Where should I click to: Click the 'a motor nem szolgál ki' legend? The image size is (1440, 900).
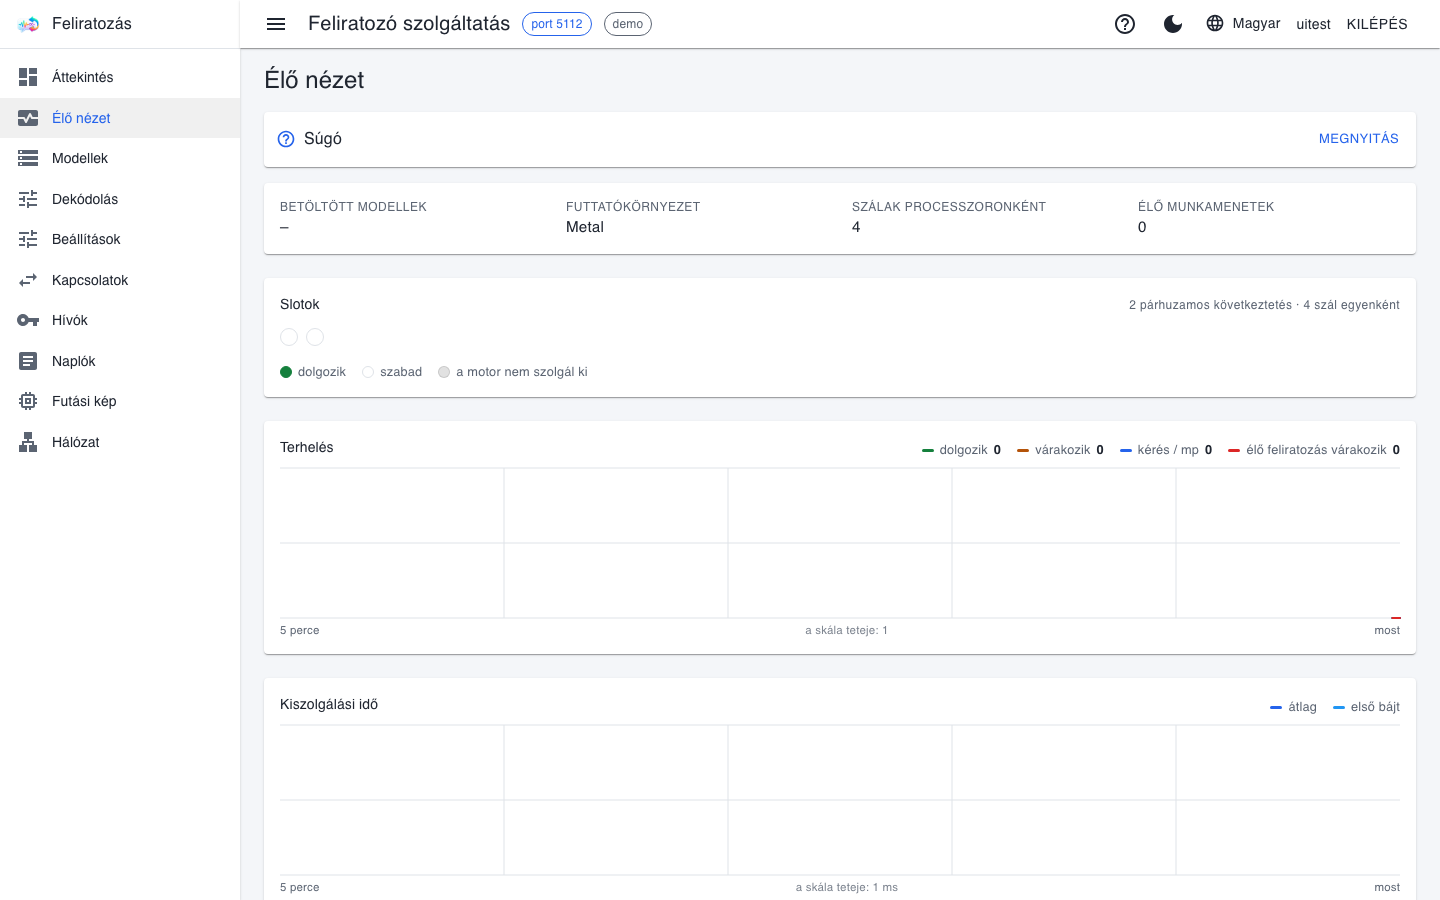(x=513, y=372)
